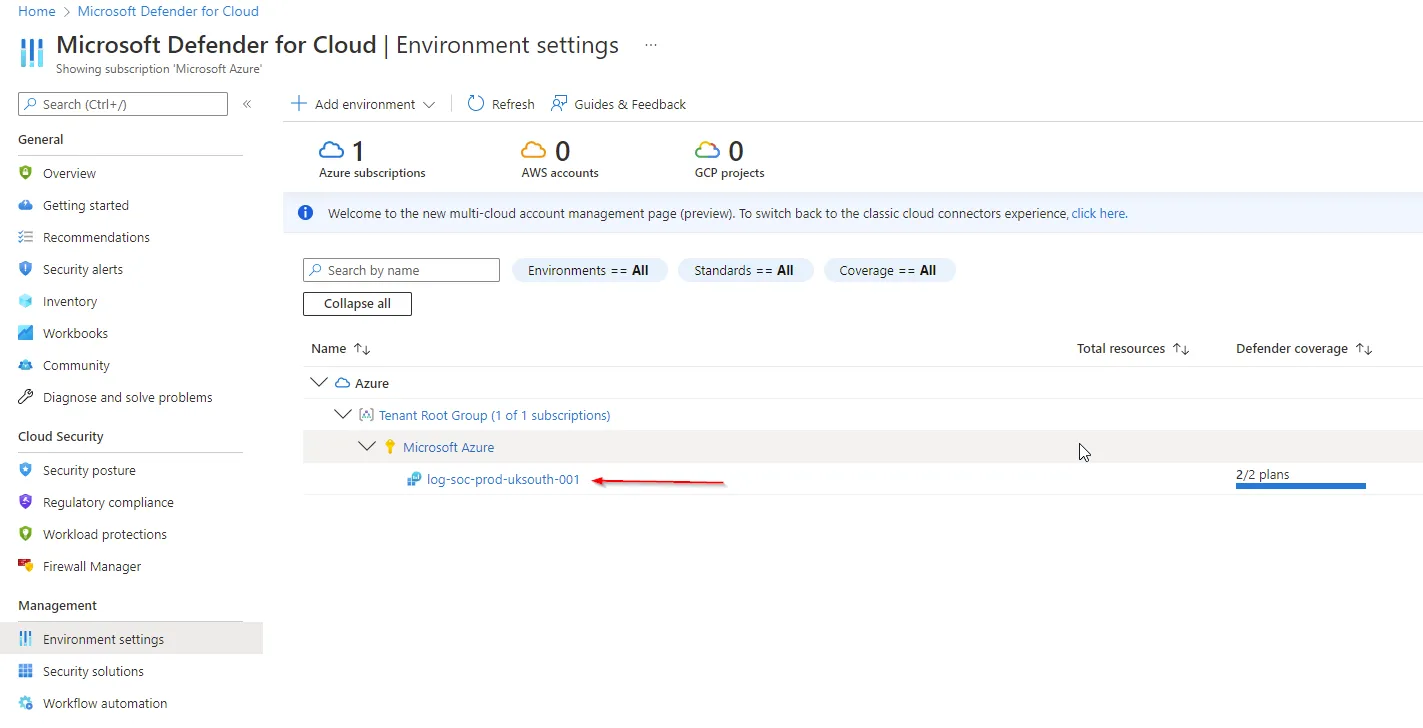This screenshot has width=1423, height=728.
Task: Open the Environments == All filter
Action: point(589,270)
